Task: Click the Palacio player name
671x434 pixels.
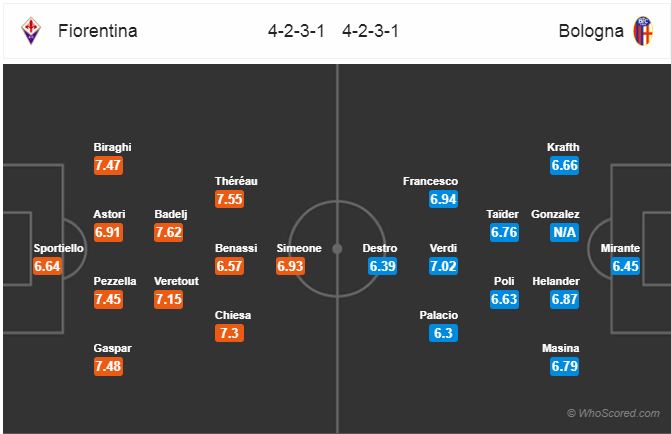Action: tap(439, 315)
